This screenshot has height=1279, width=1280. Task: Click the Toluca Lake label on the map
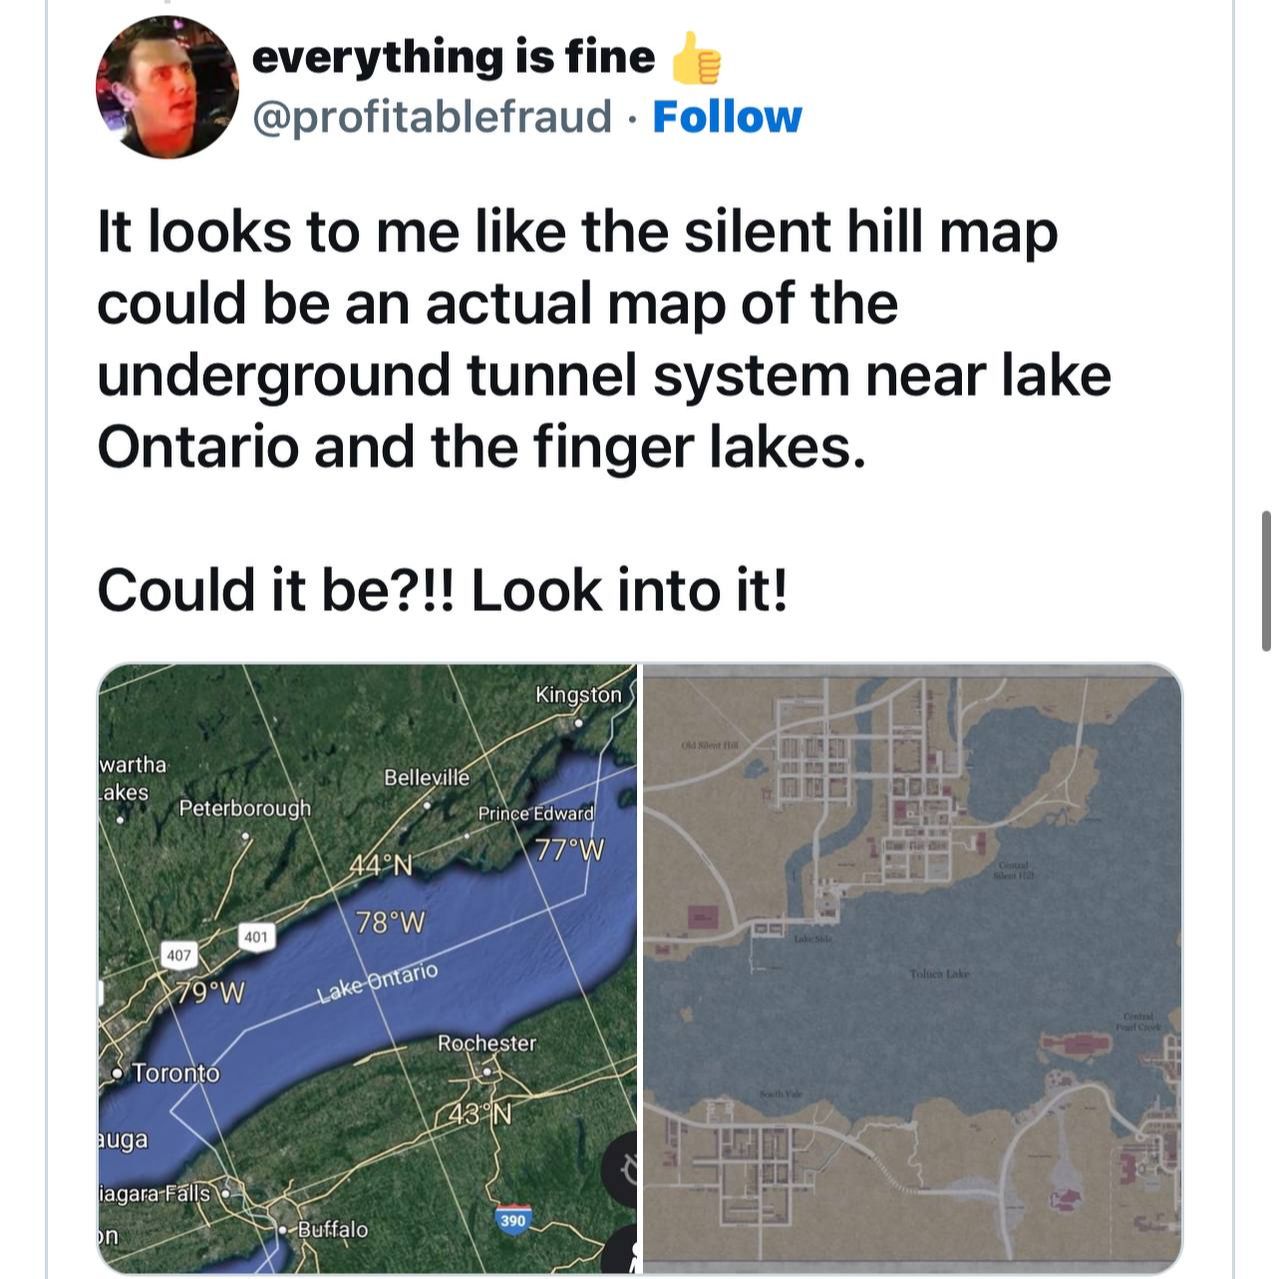pos(939,973)
